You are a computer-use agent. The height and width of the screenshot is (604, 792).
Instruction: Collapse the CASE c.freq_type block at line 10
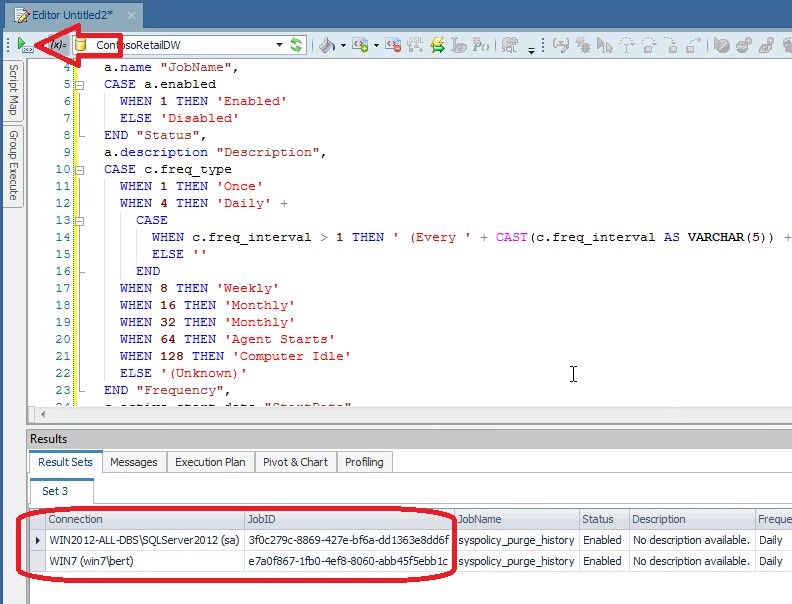[80, 170]
